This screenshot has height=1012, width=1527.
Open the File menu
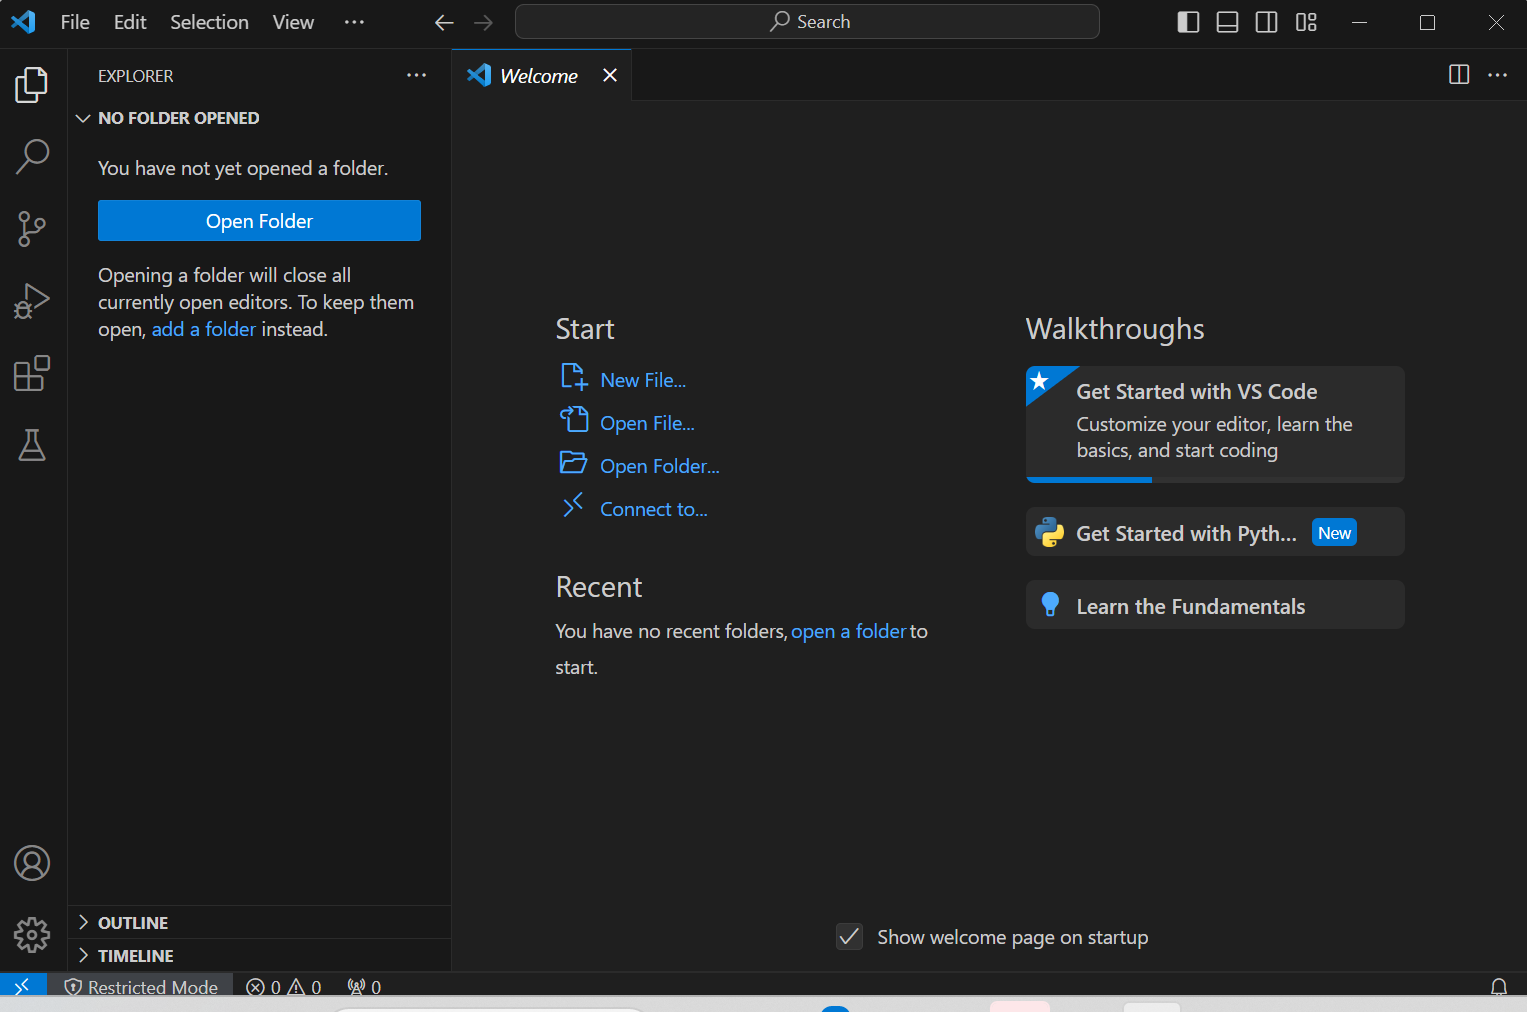coord(75,22)
